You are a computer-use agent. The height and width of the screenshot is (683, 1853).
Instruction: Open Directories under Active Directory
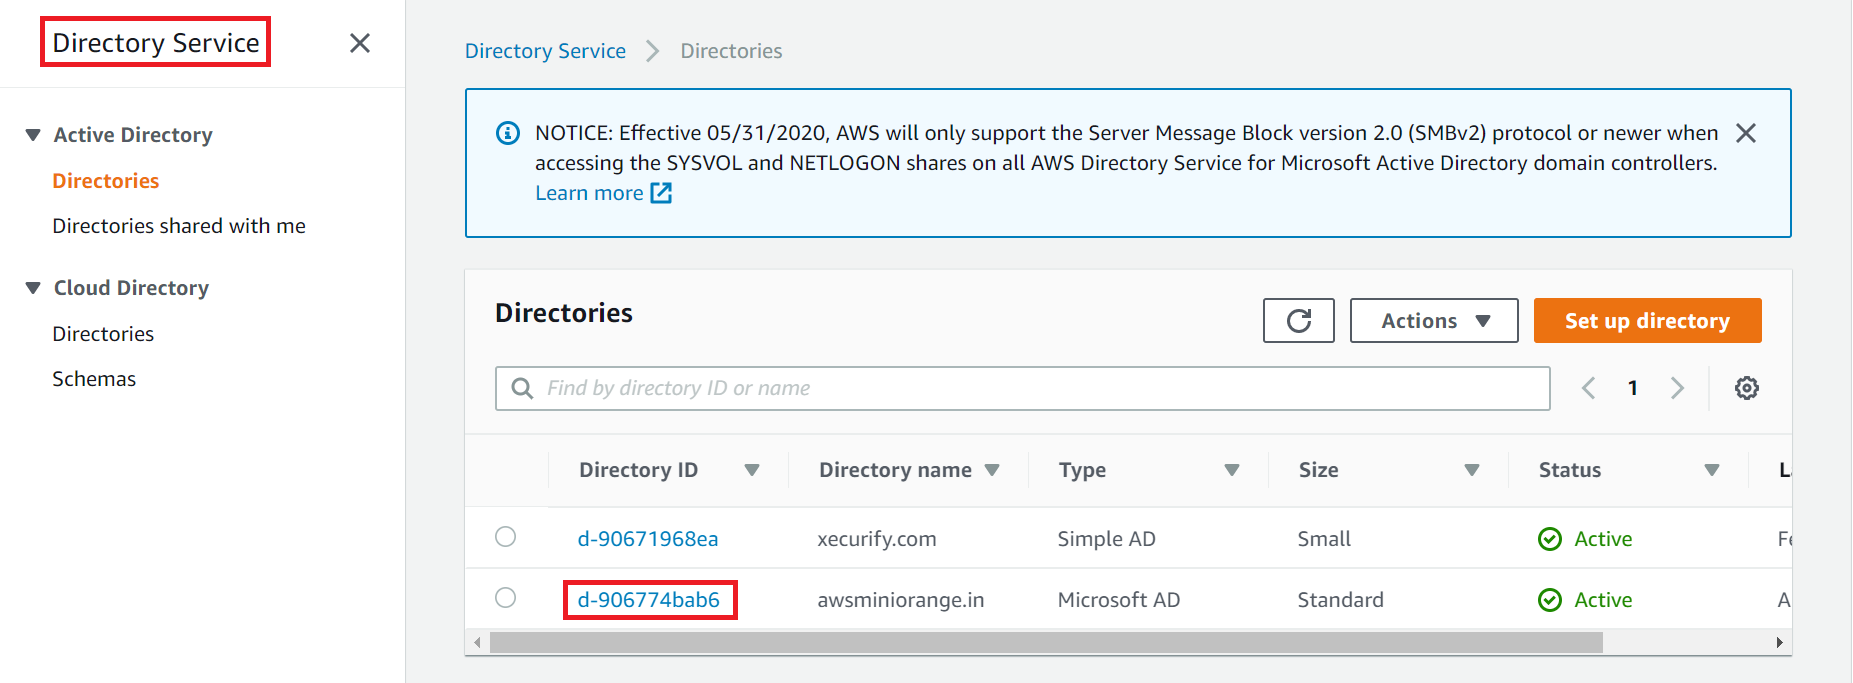(106, 181)
